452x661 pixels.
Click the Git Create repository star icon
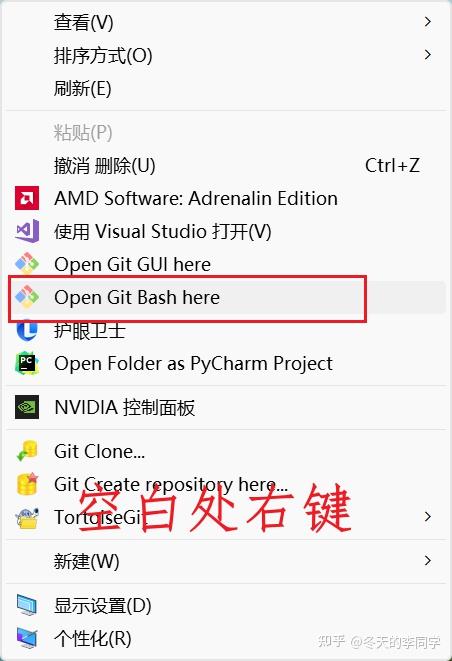(x=27, y=484)
